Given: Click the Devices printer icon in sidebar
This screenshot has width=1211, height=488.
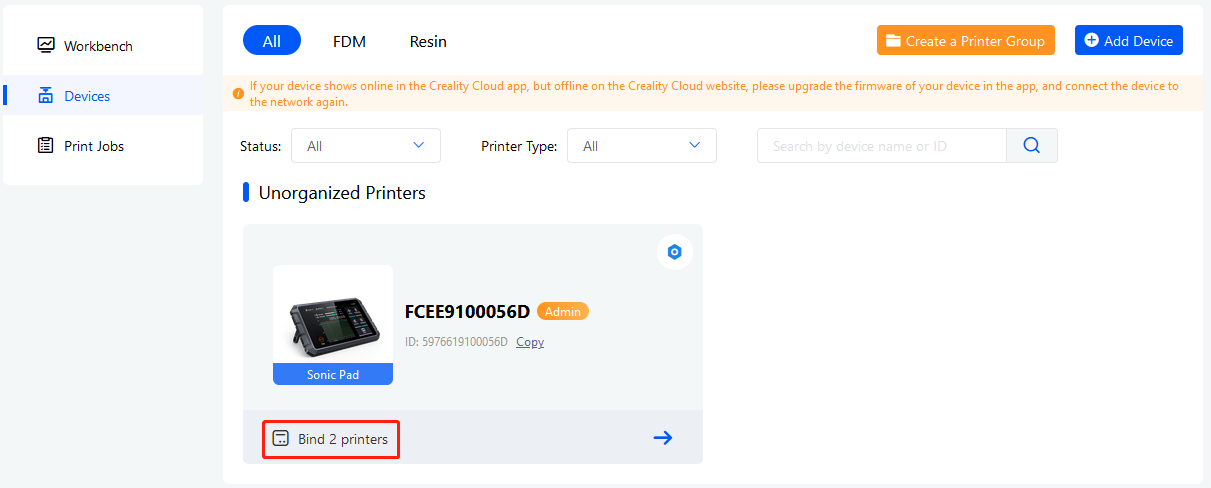Looking at the screenshot, I should pyautogui.click(x=46, y=96).
